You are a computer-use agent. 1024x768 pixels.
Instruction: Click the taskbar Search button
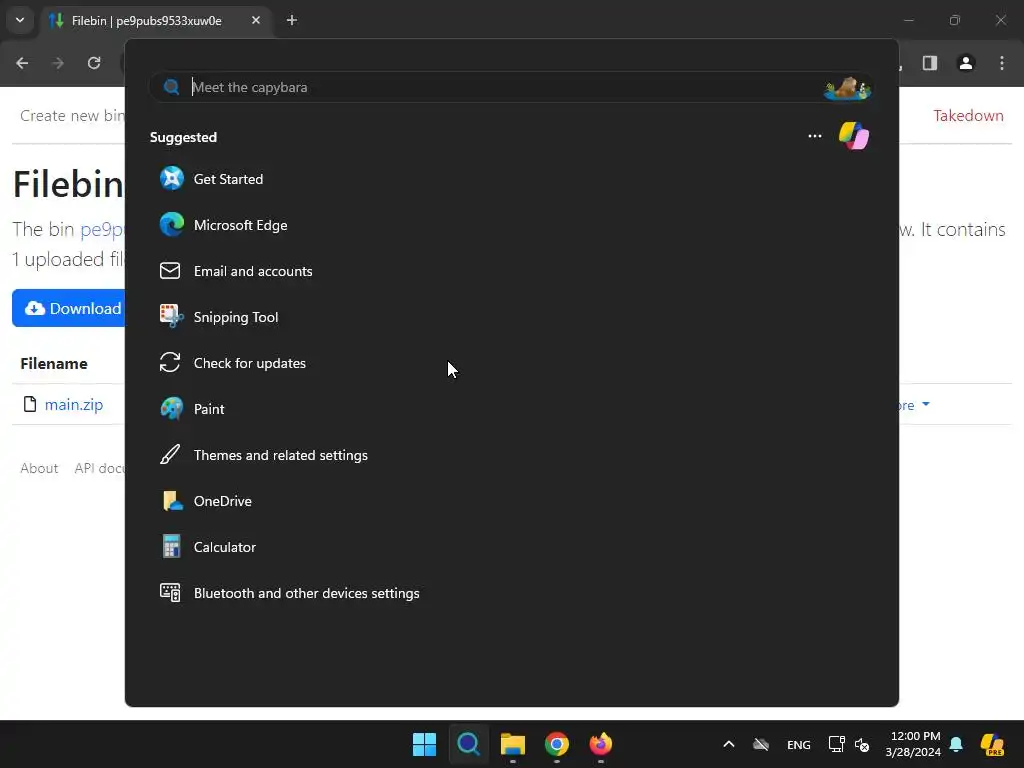click(468, 744)
